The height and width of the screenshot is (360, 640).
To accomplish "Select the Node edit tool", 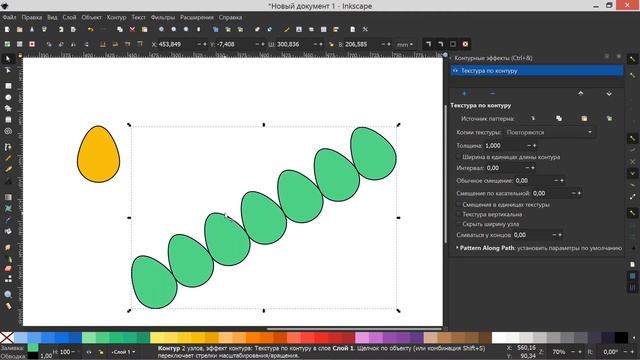I will pyautogui.click(x=8, y=71).
